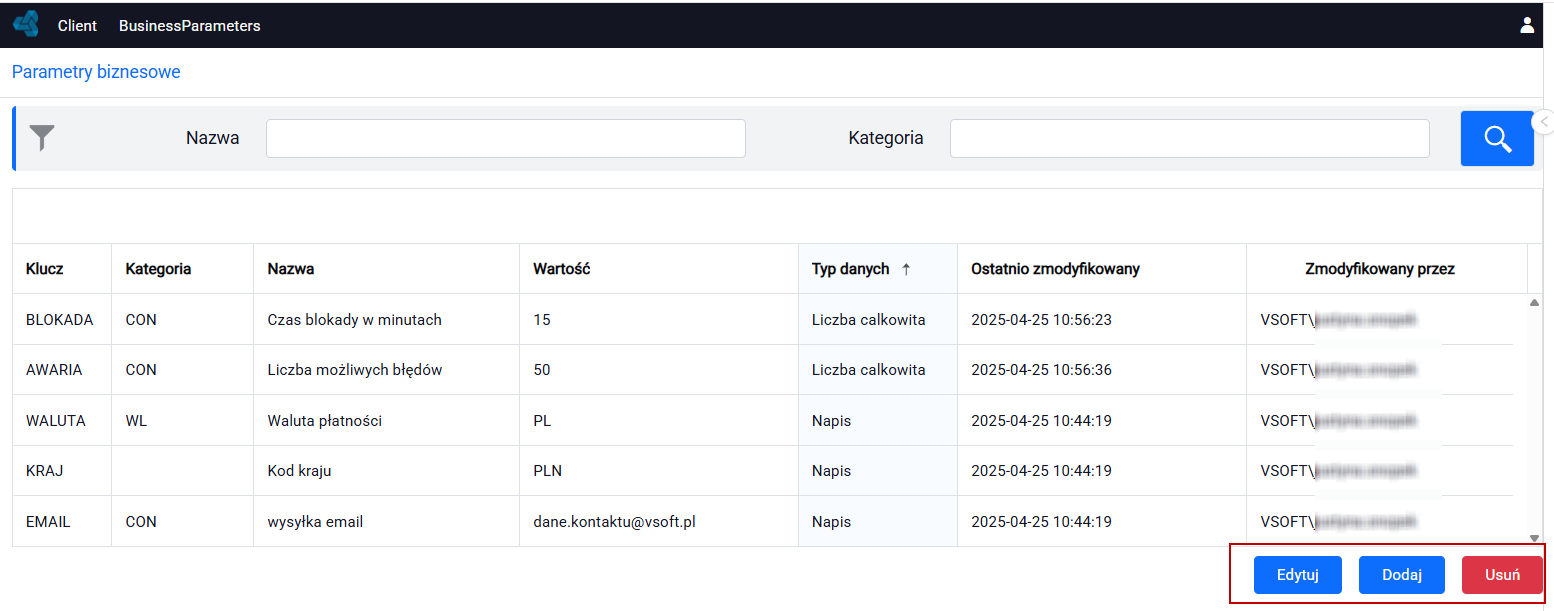
Task: Open the Parametry biznesowe link
Action: [x=96, y=72]
